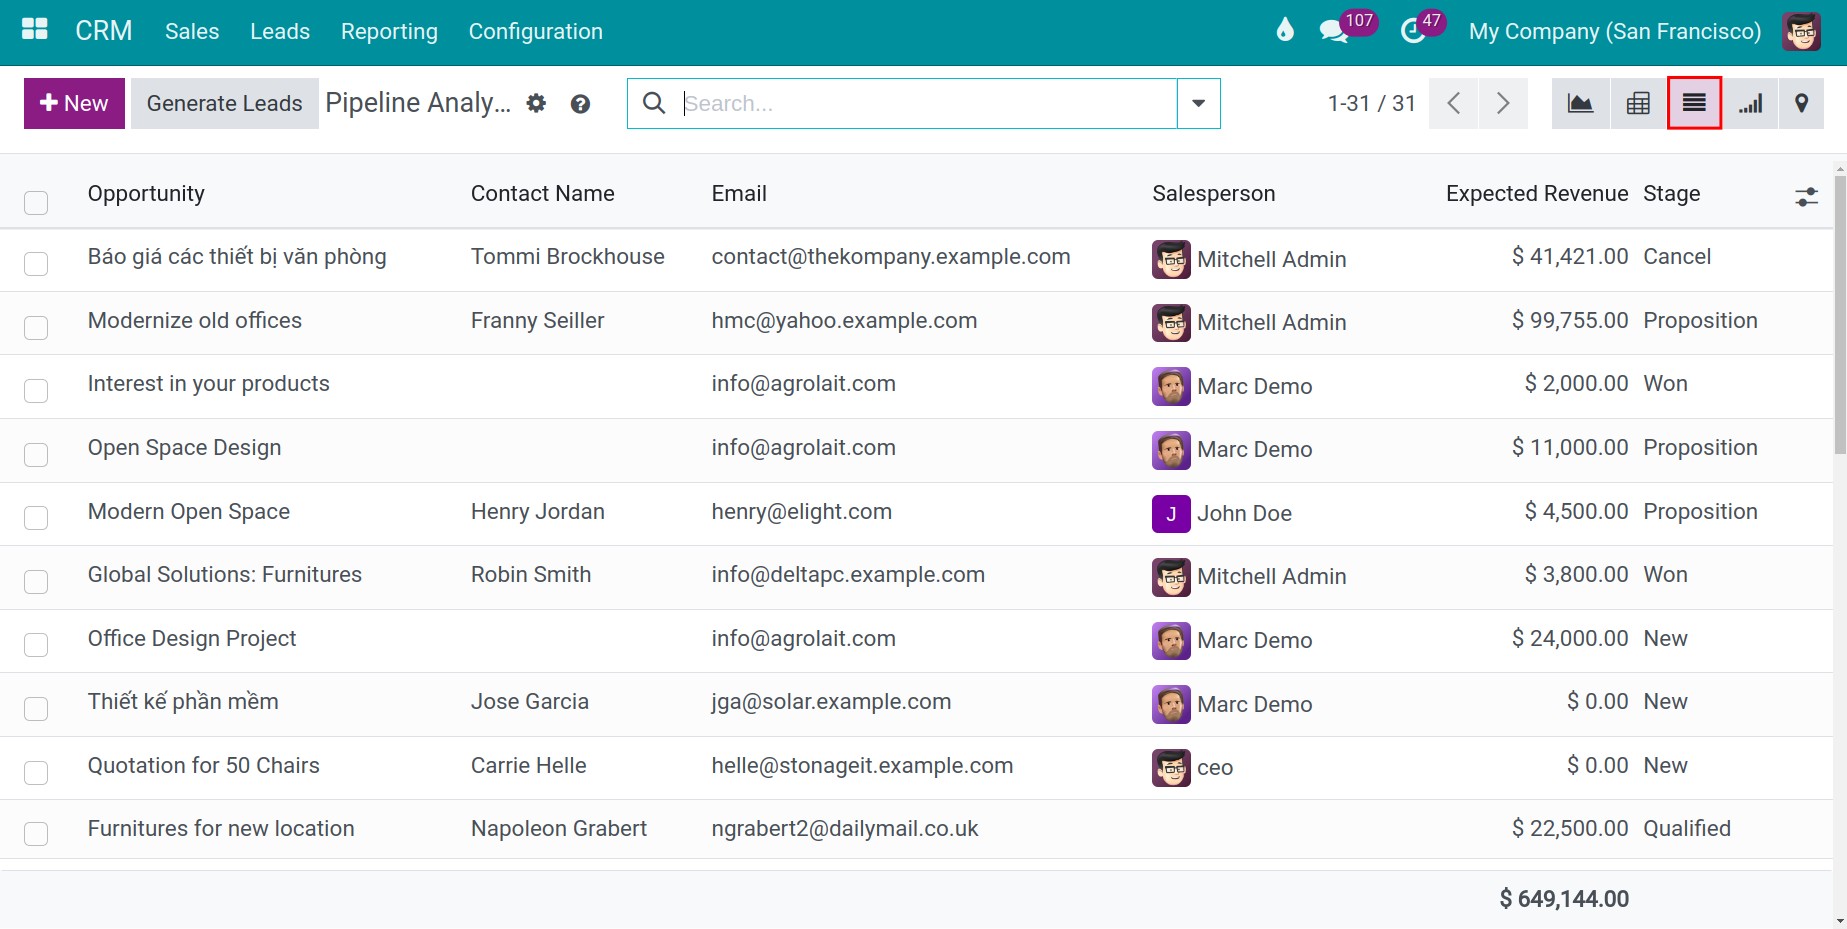
Task: Click contact name Napoleon Grabert
Action: click(558, 828)
